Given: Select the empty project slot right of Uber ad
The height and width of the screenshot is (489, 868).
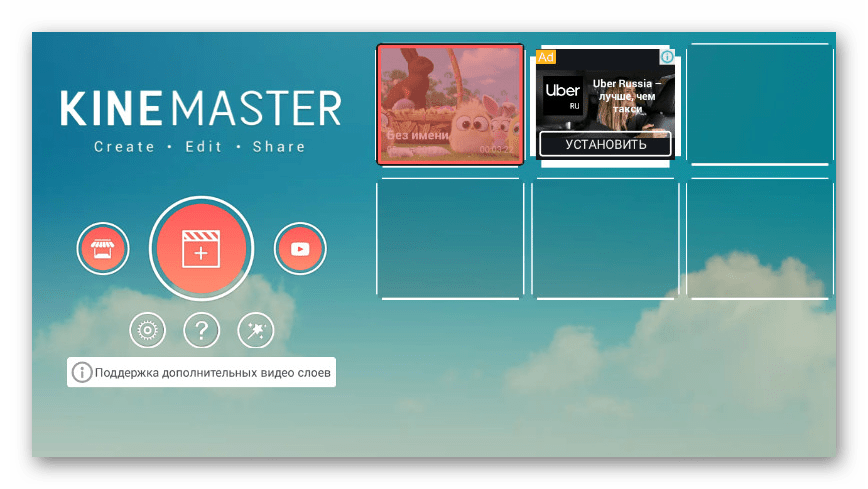Looking at the screenshot, I should [x=760, y=104].
